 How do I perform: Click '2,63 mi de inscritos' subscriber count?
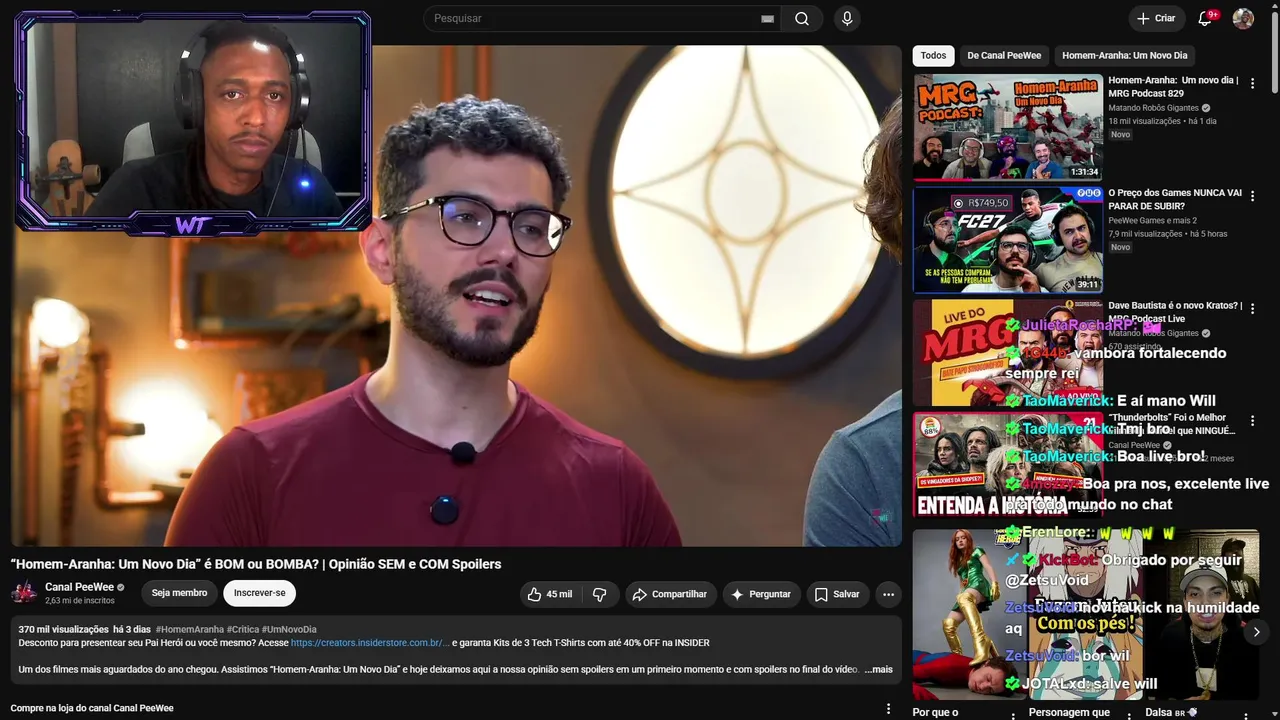coord(79,601)
